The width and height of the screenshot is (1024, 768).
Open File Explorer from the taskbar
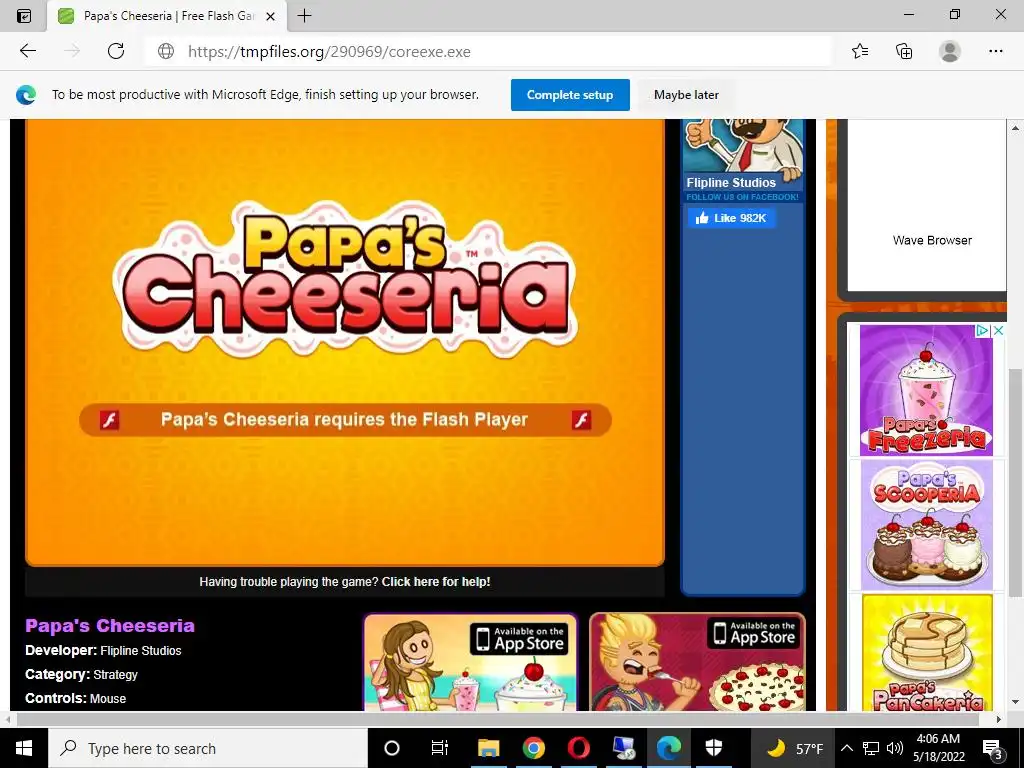click(488, 748)
